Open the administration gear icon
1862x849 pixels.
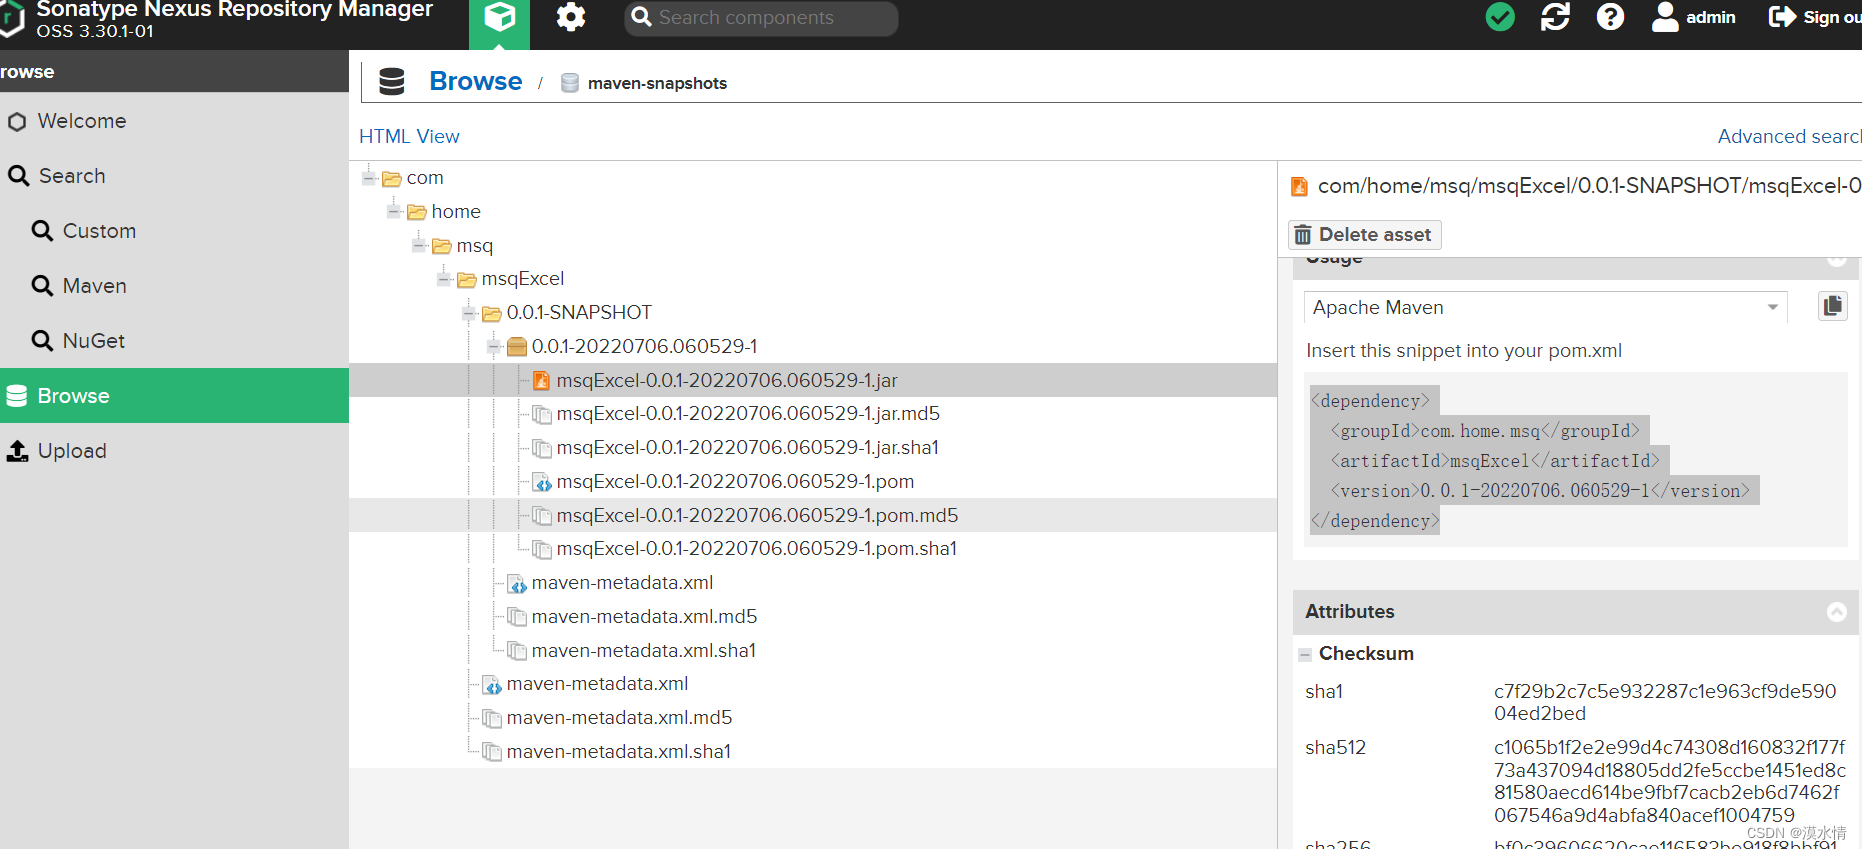570,17
